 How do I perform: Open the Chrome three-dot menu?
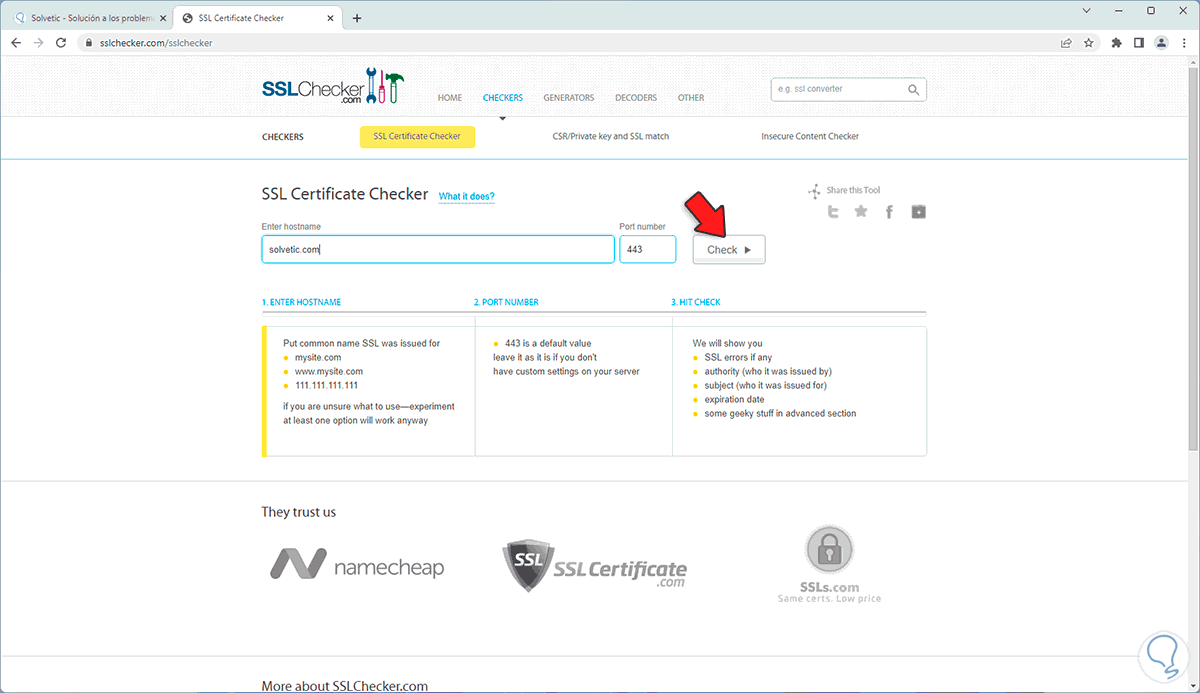[1183, 43]
